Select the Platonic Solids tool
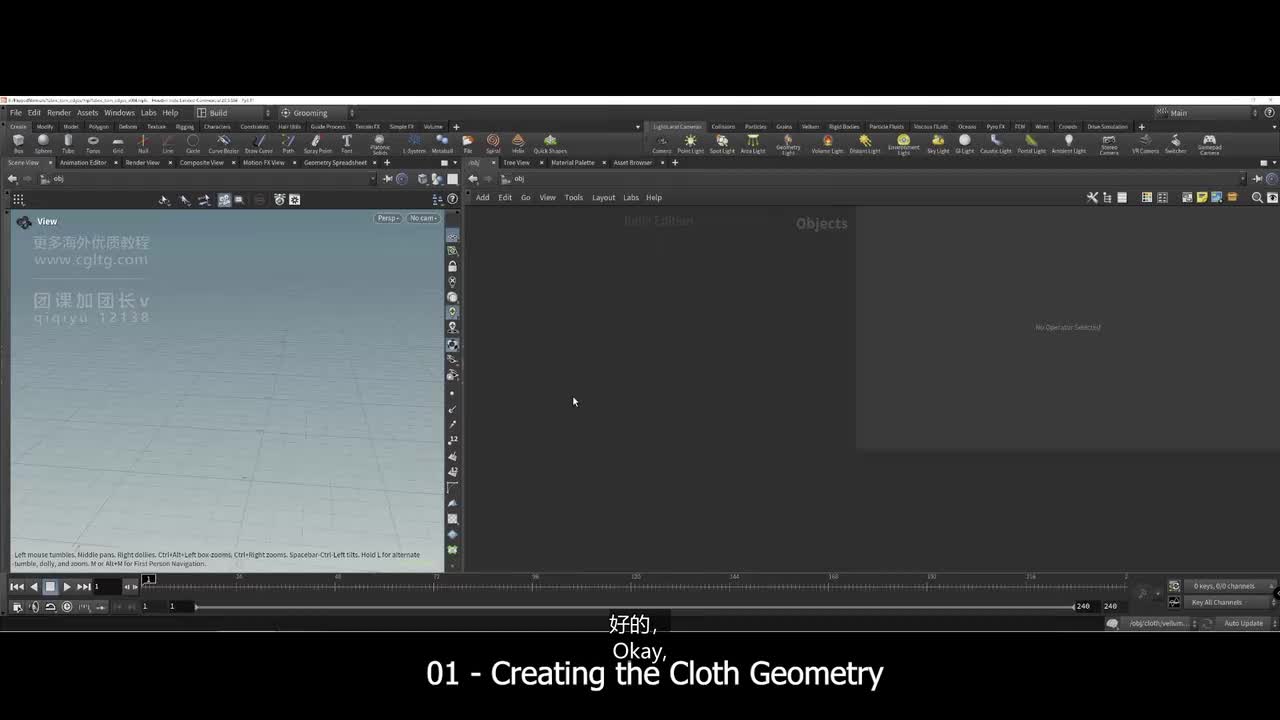This screenshot has width=1280, height=720. coord(380,145)
